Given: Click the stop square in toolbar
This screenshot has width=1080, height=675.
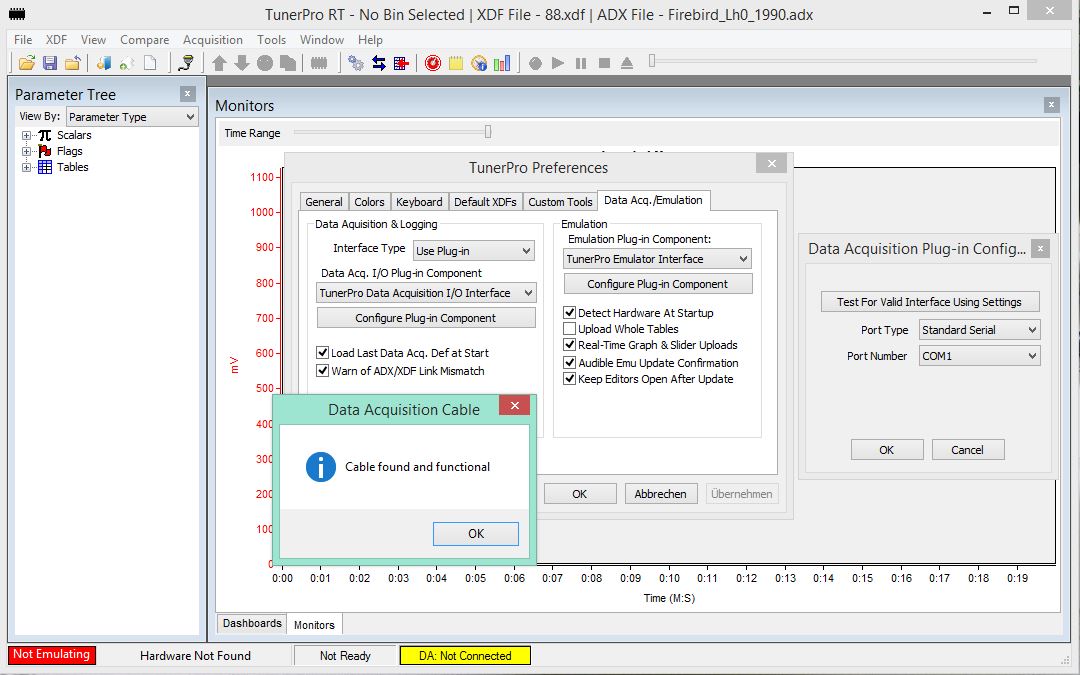Looking at the screenshot, I should click(604, 63).
